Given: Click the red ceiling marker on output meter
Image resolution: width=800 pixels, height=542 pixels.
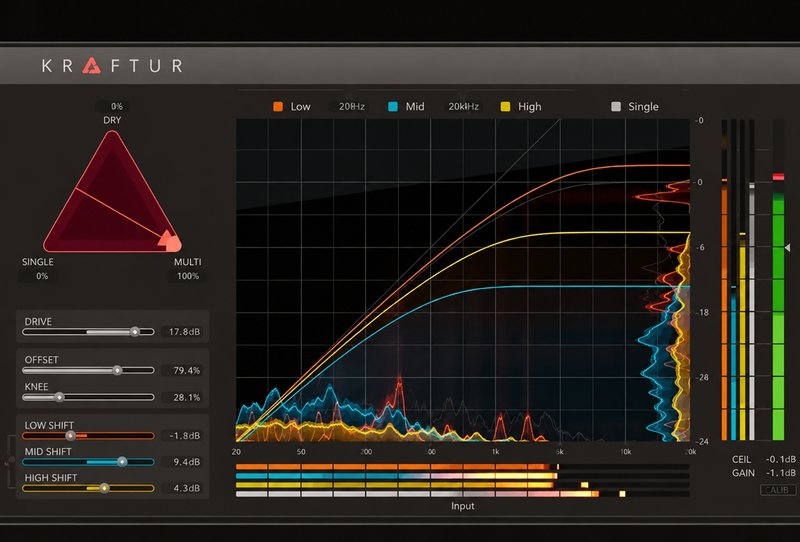Looking at the screenshot, I should [x=778, y=177].
